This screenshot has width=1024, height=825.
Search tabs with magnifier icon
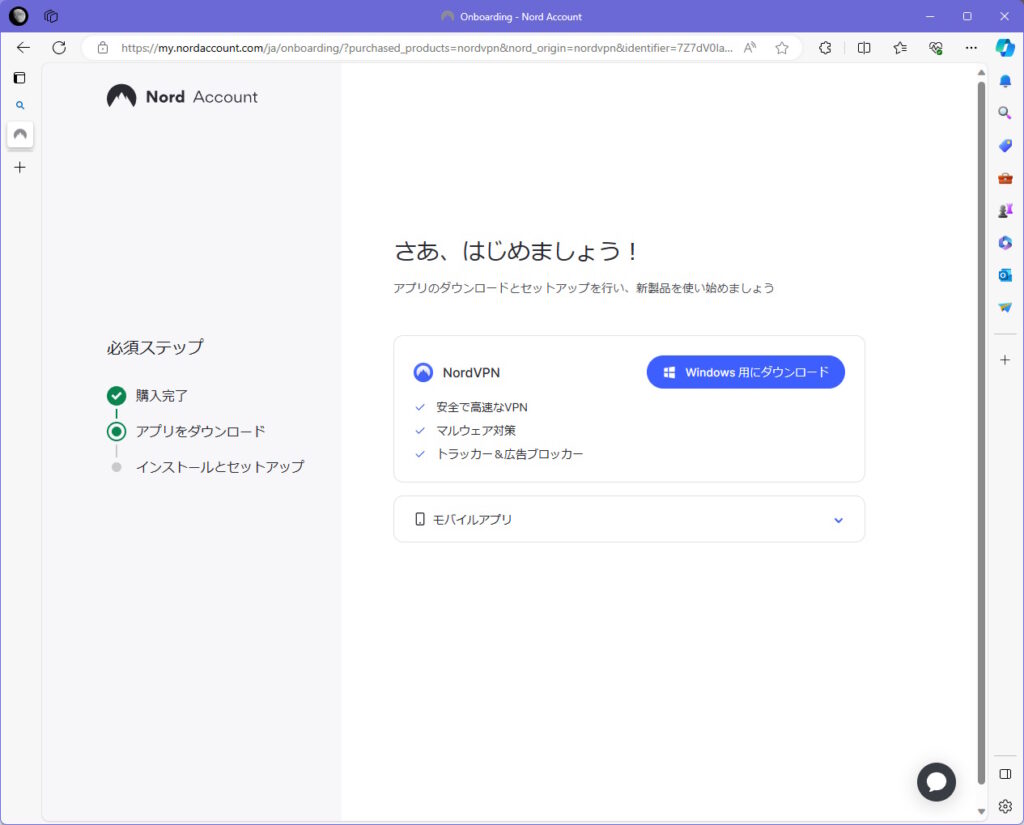click(x=20, y=105)
